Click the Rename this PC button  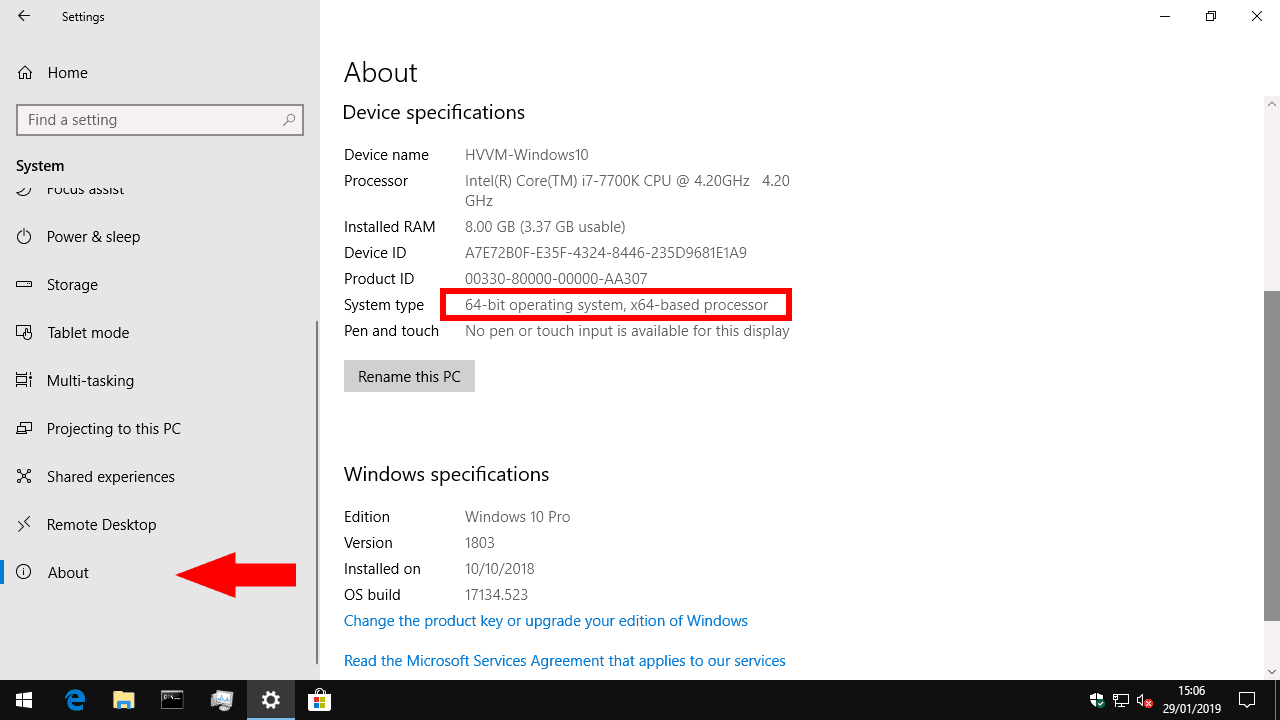coord(409,376)
